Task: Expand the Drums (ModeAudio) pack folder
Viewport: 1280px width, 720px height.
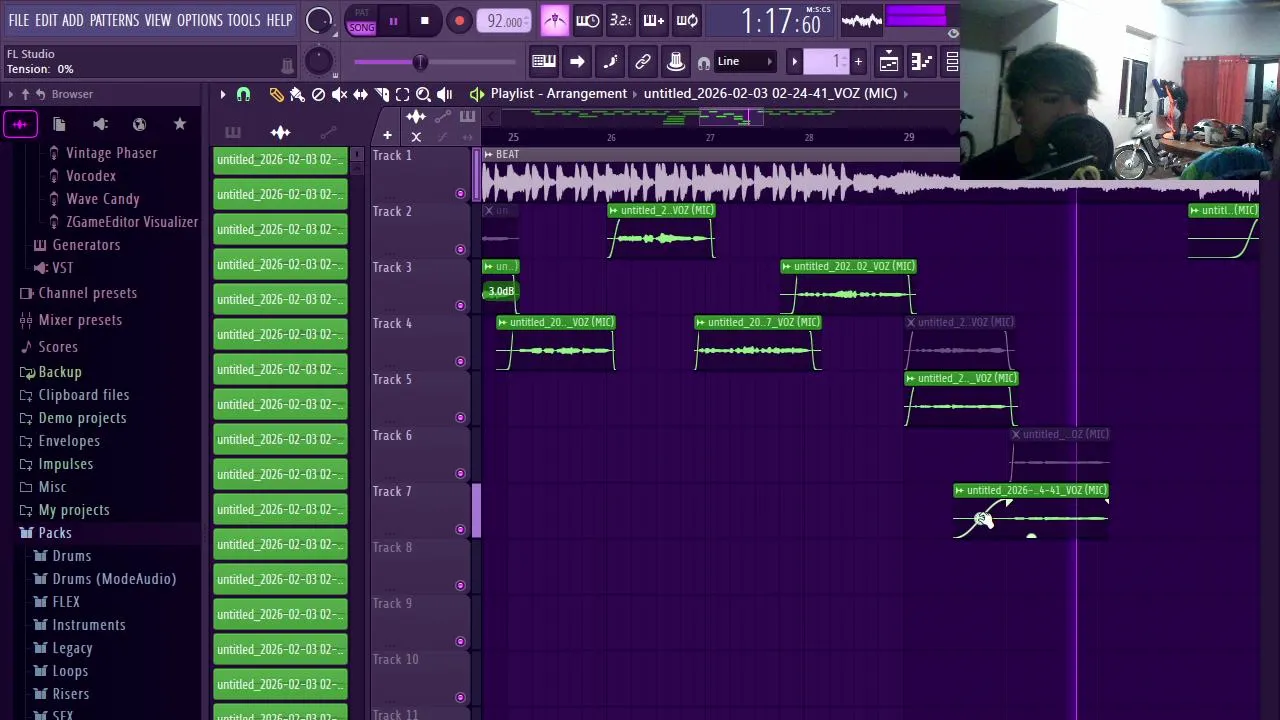Action: pyautogui.click(x=114, y=579)
